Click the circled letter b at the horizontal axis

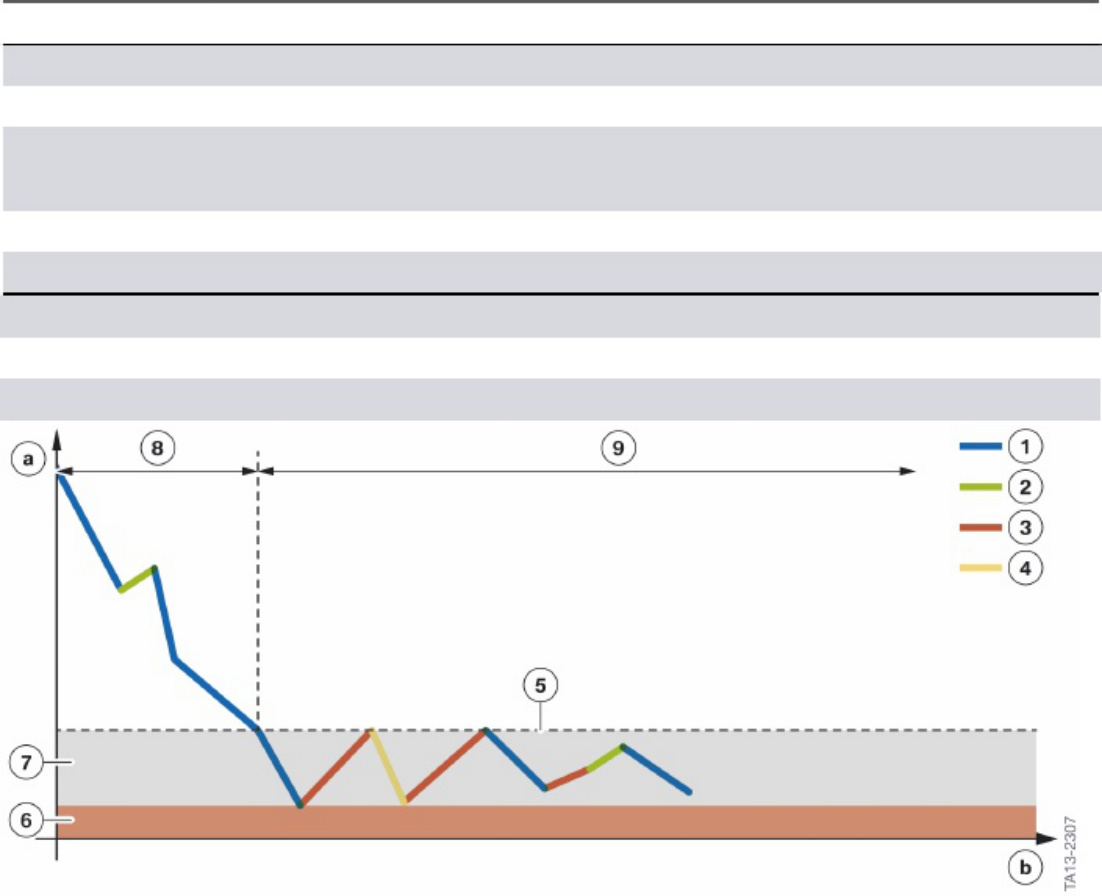(1025, 868)
